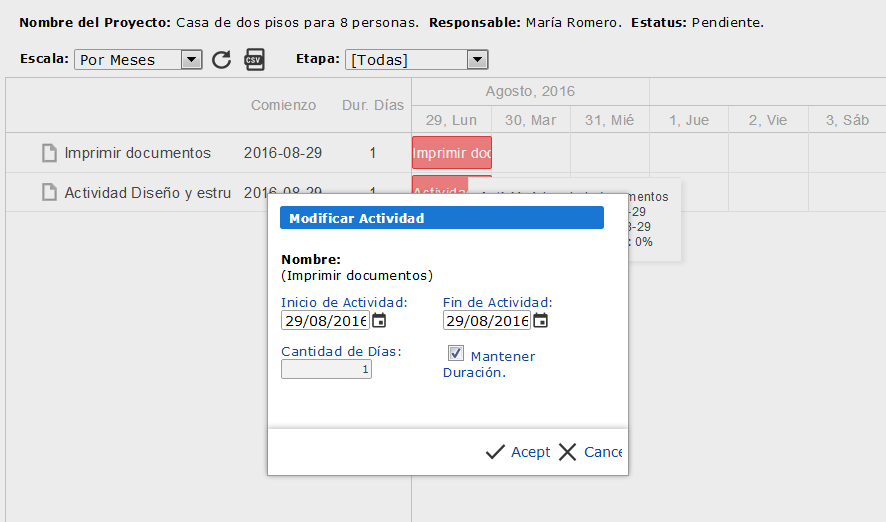Edit the Inicio de Actividad date field
The image size is (886, 522).
(x=325, y=321)
